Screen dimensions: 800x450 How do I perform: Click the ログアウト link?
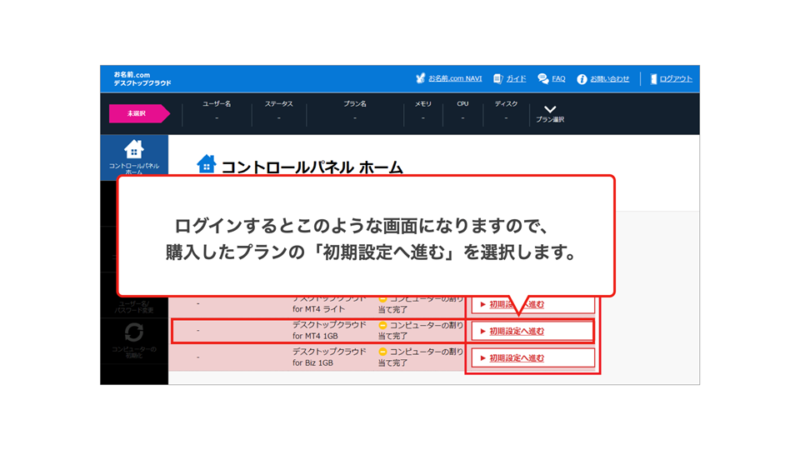point(676,79)
